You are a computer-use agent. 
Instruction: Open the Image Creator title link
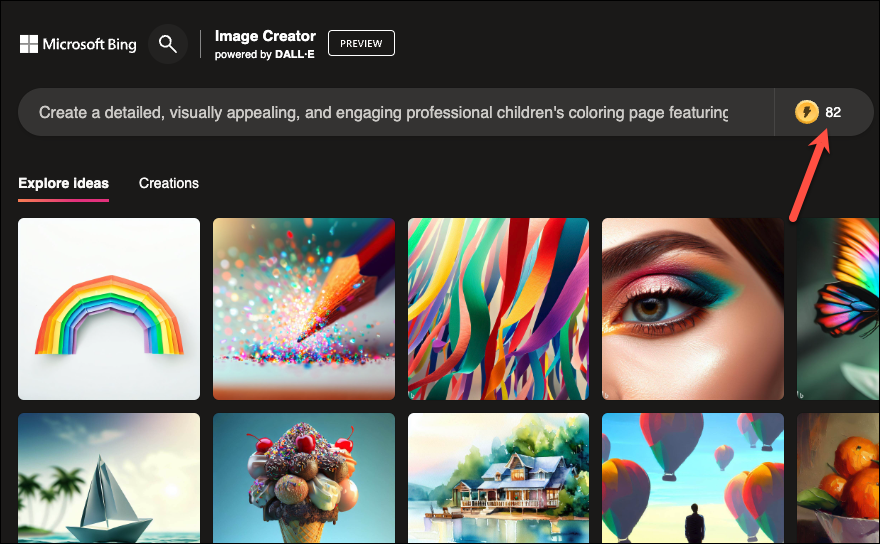click(265, 36)
